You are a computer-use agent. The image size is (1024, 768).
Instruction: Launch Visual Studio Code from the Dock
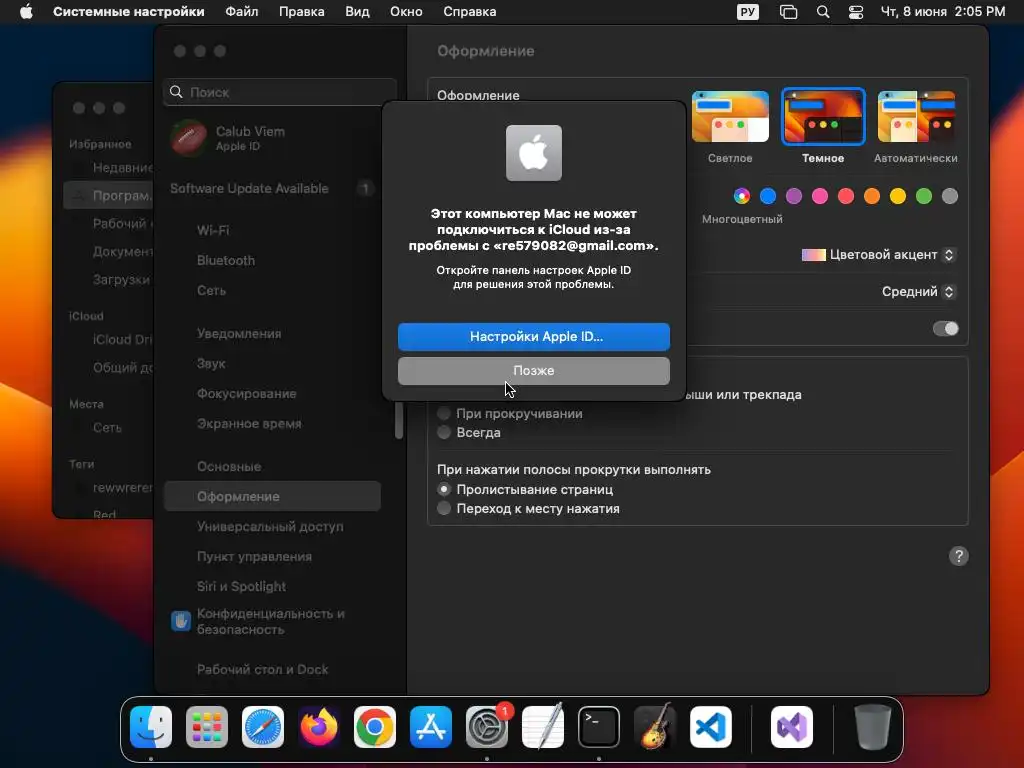pos(711,727)
